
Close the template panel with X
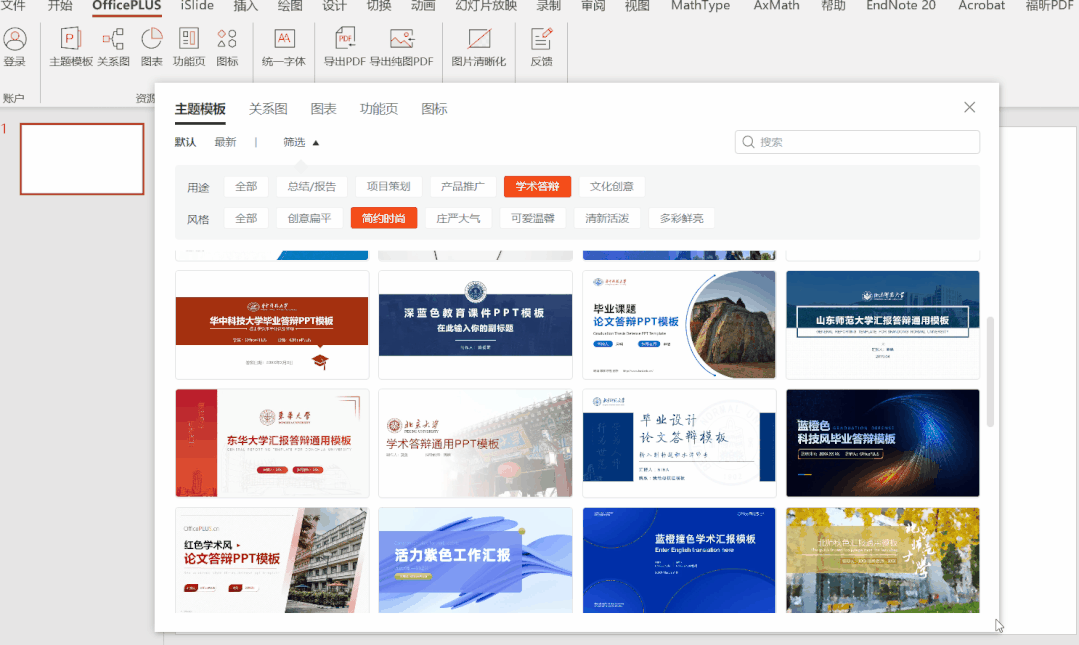(970, 107)
